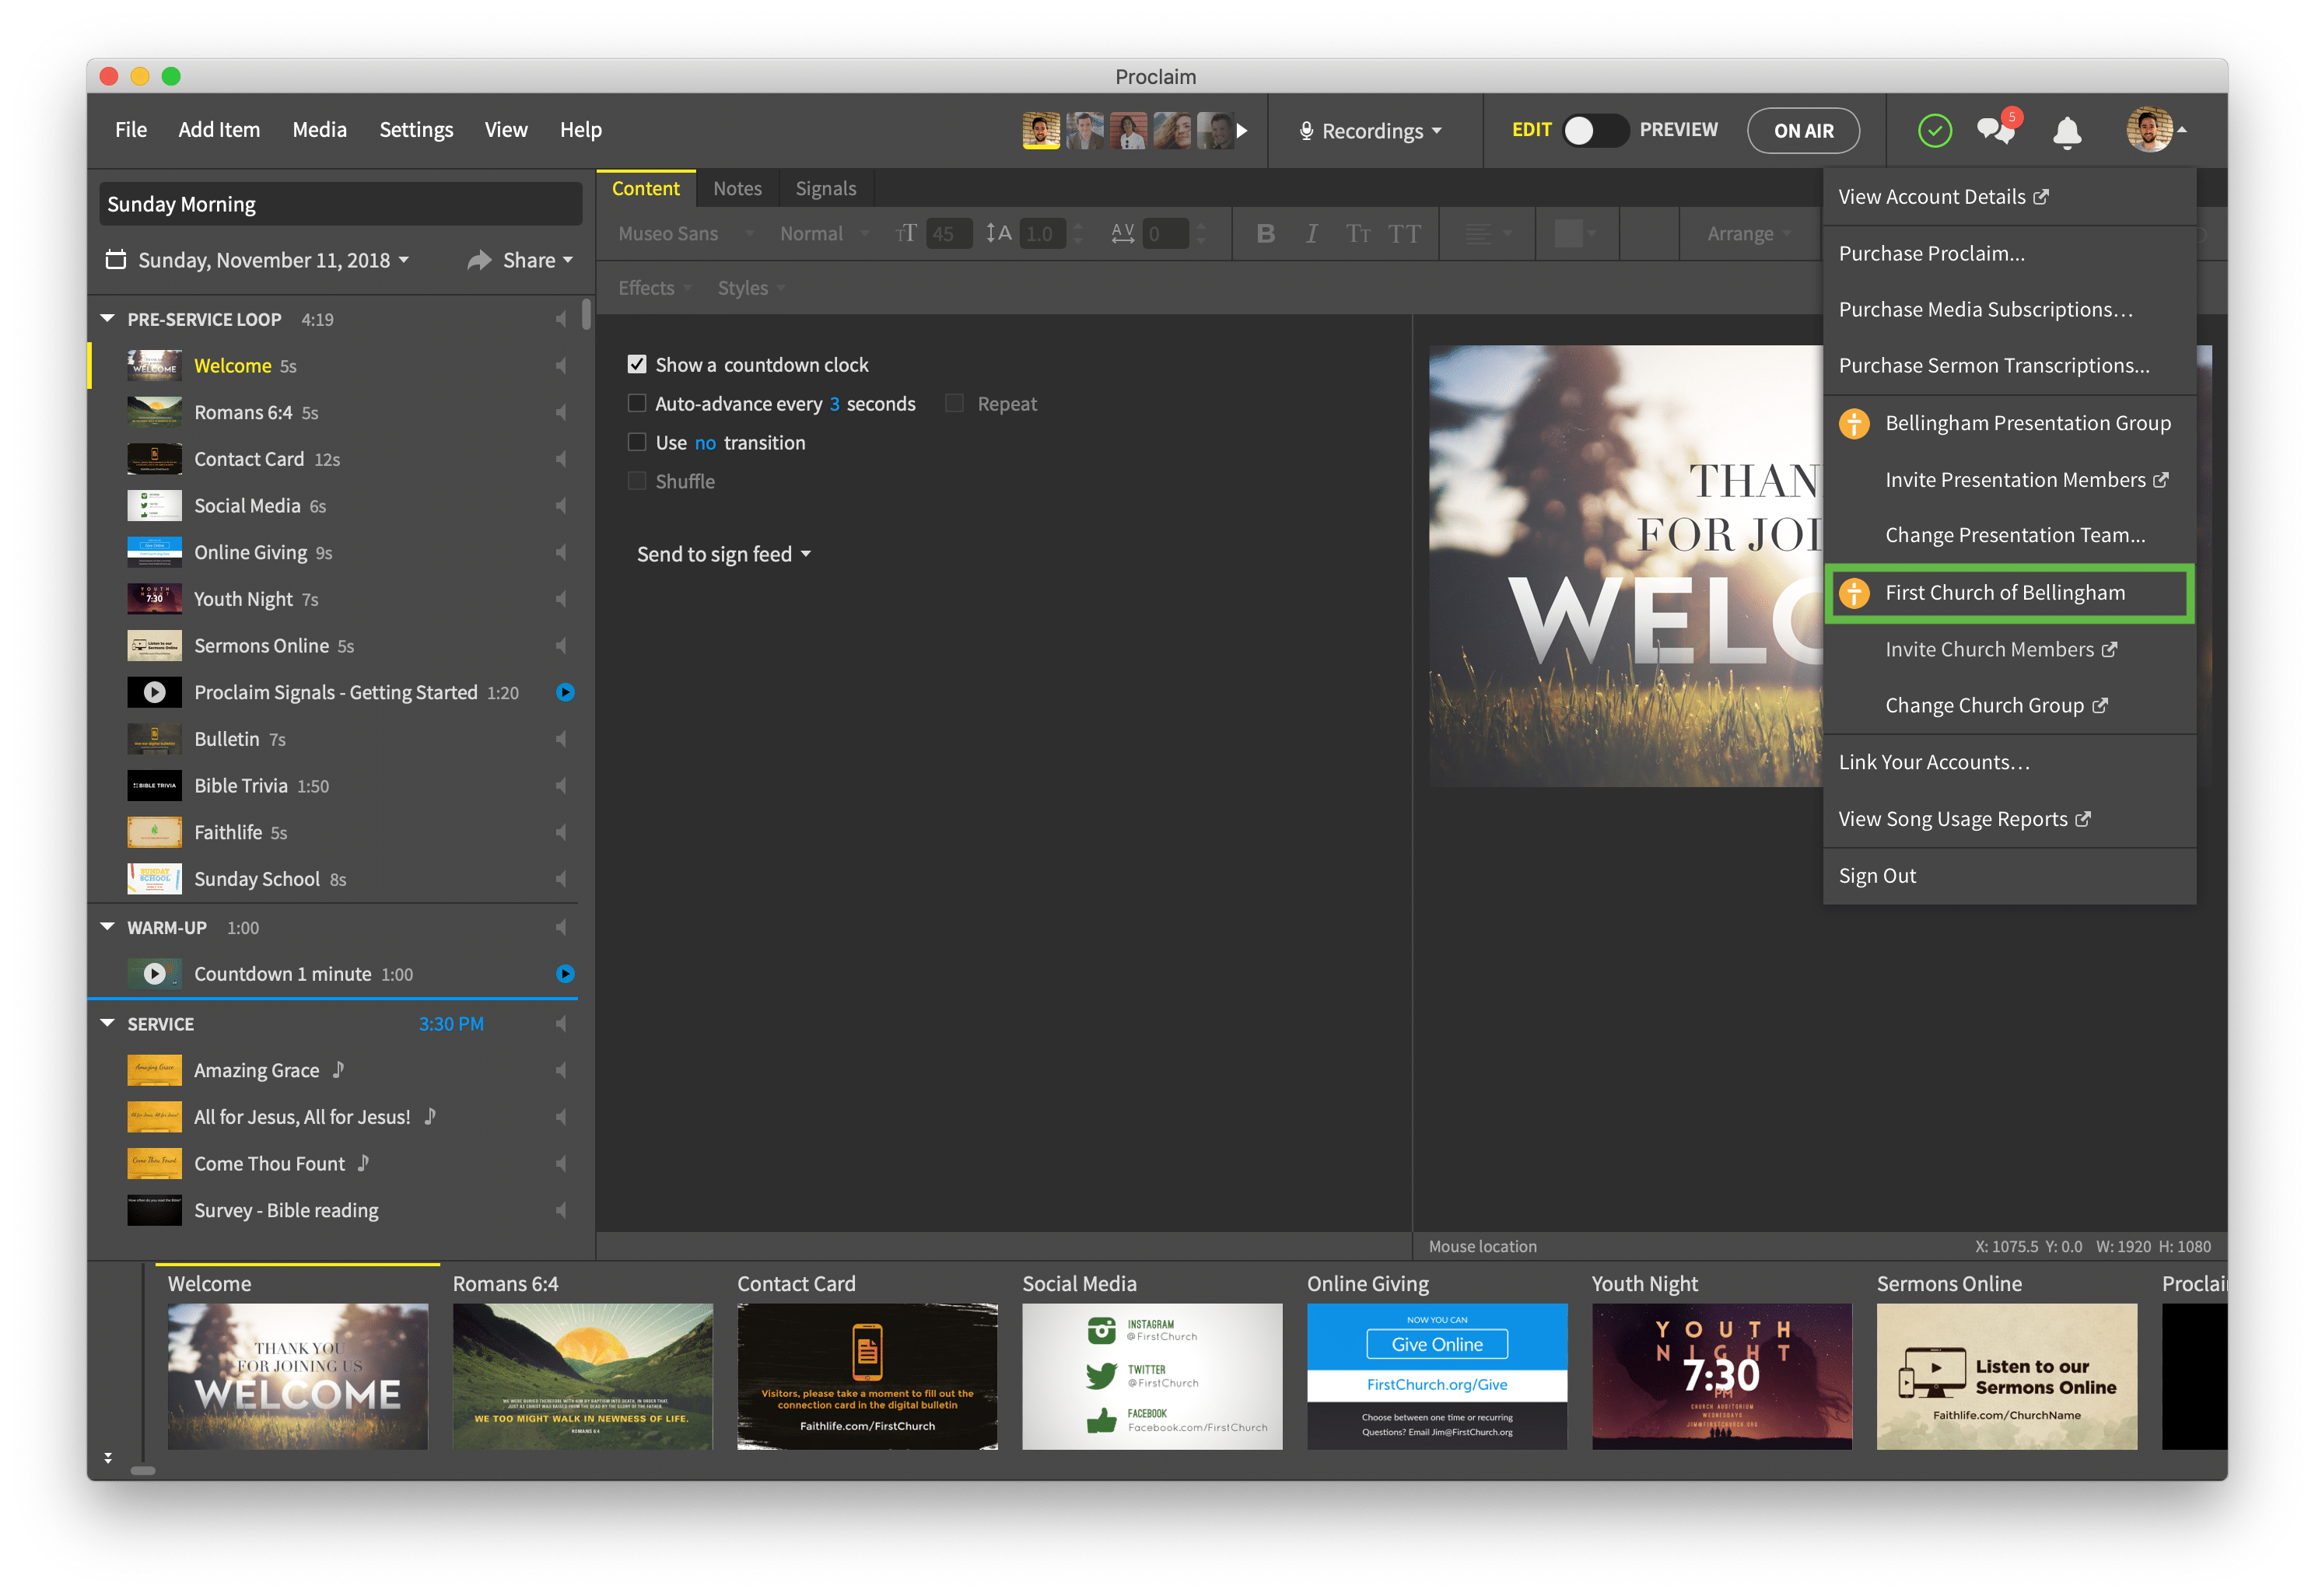2315x1596 pixels.
Task: Click the Bellingham Presentation Group orange icon
Action: (1853, 423)
